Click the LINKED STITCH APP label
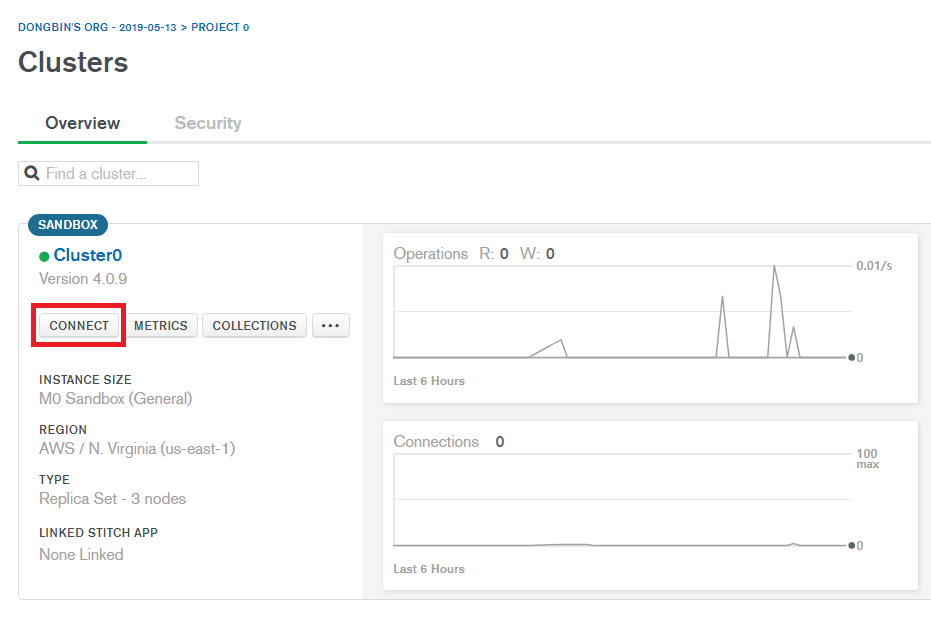931x617 pixels. (99, 533)
